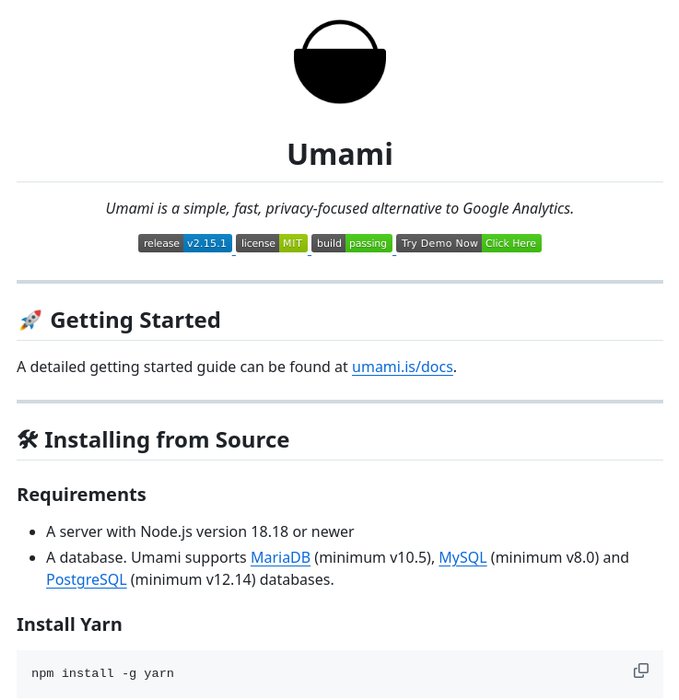Screen dimensions: 679x700
Task: Open the release v2.15.1 badge
Action: [185, 243]
